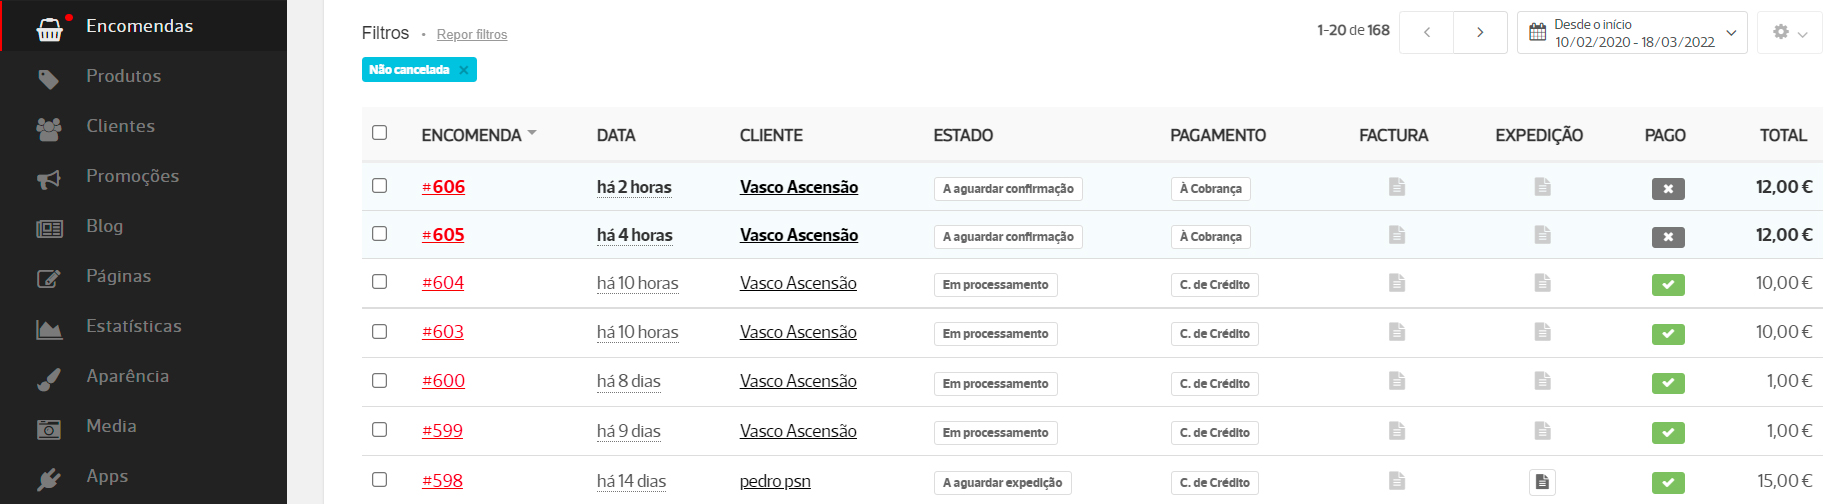This screenshot has width=1846, height=504.
Task: Toggle the select-all orders header checkbox
Action: coord(379,133)
